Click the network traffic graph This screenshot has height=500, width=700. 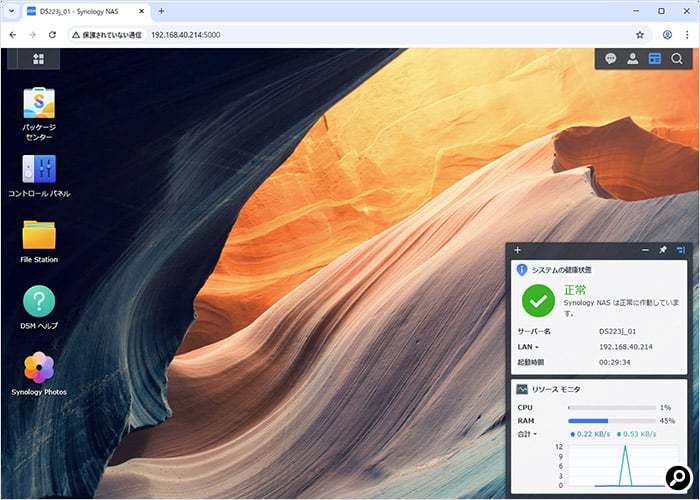pos(623,466)
